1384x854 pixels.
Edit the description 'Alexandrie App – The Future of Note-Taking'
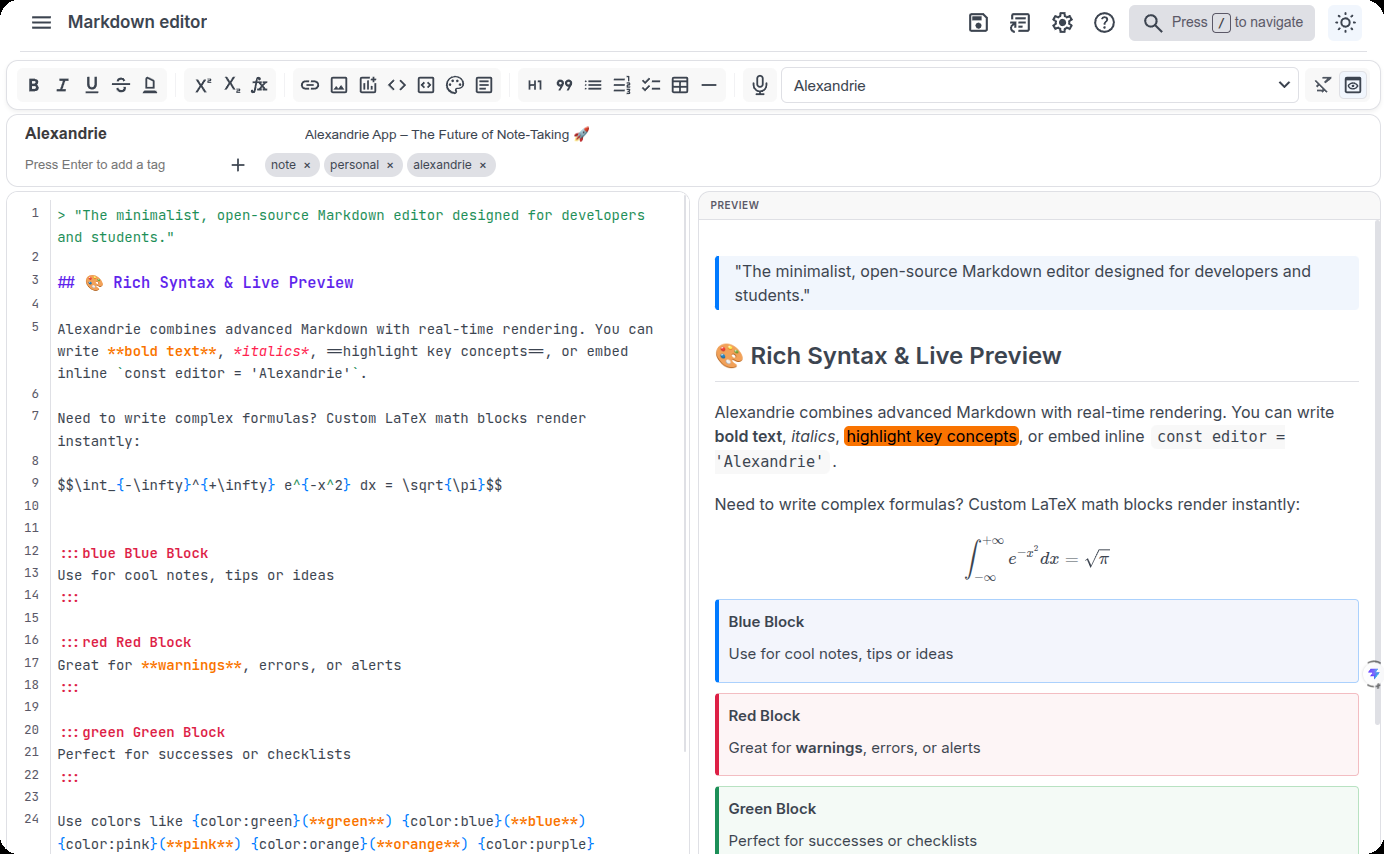click(447, 134)
